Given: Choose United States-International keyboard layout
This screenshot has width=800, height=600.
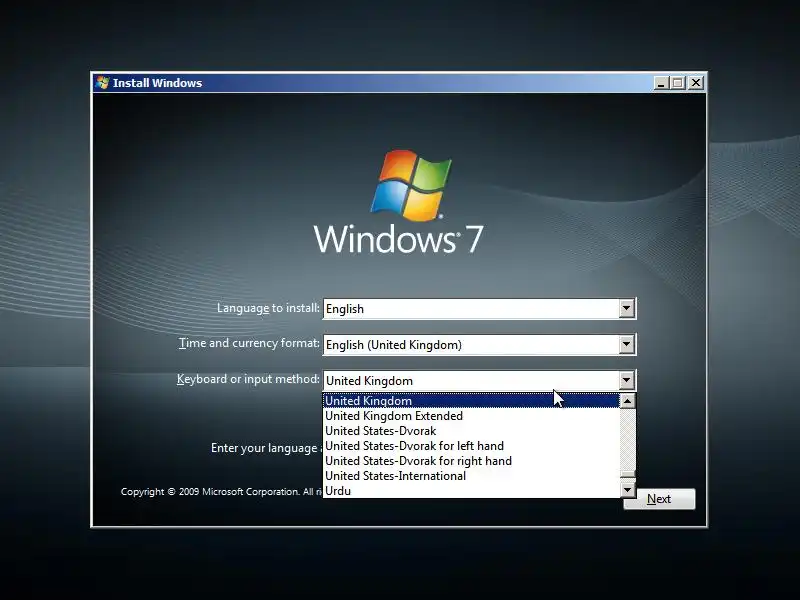Looking at the screenshot, I should pyautogui.click(x=471, y=476).
